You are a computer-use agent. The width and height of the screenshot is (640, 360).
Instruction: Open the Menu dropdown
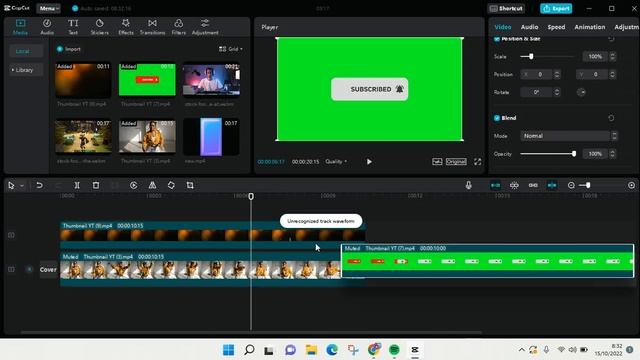(x=49, y=8)
